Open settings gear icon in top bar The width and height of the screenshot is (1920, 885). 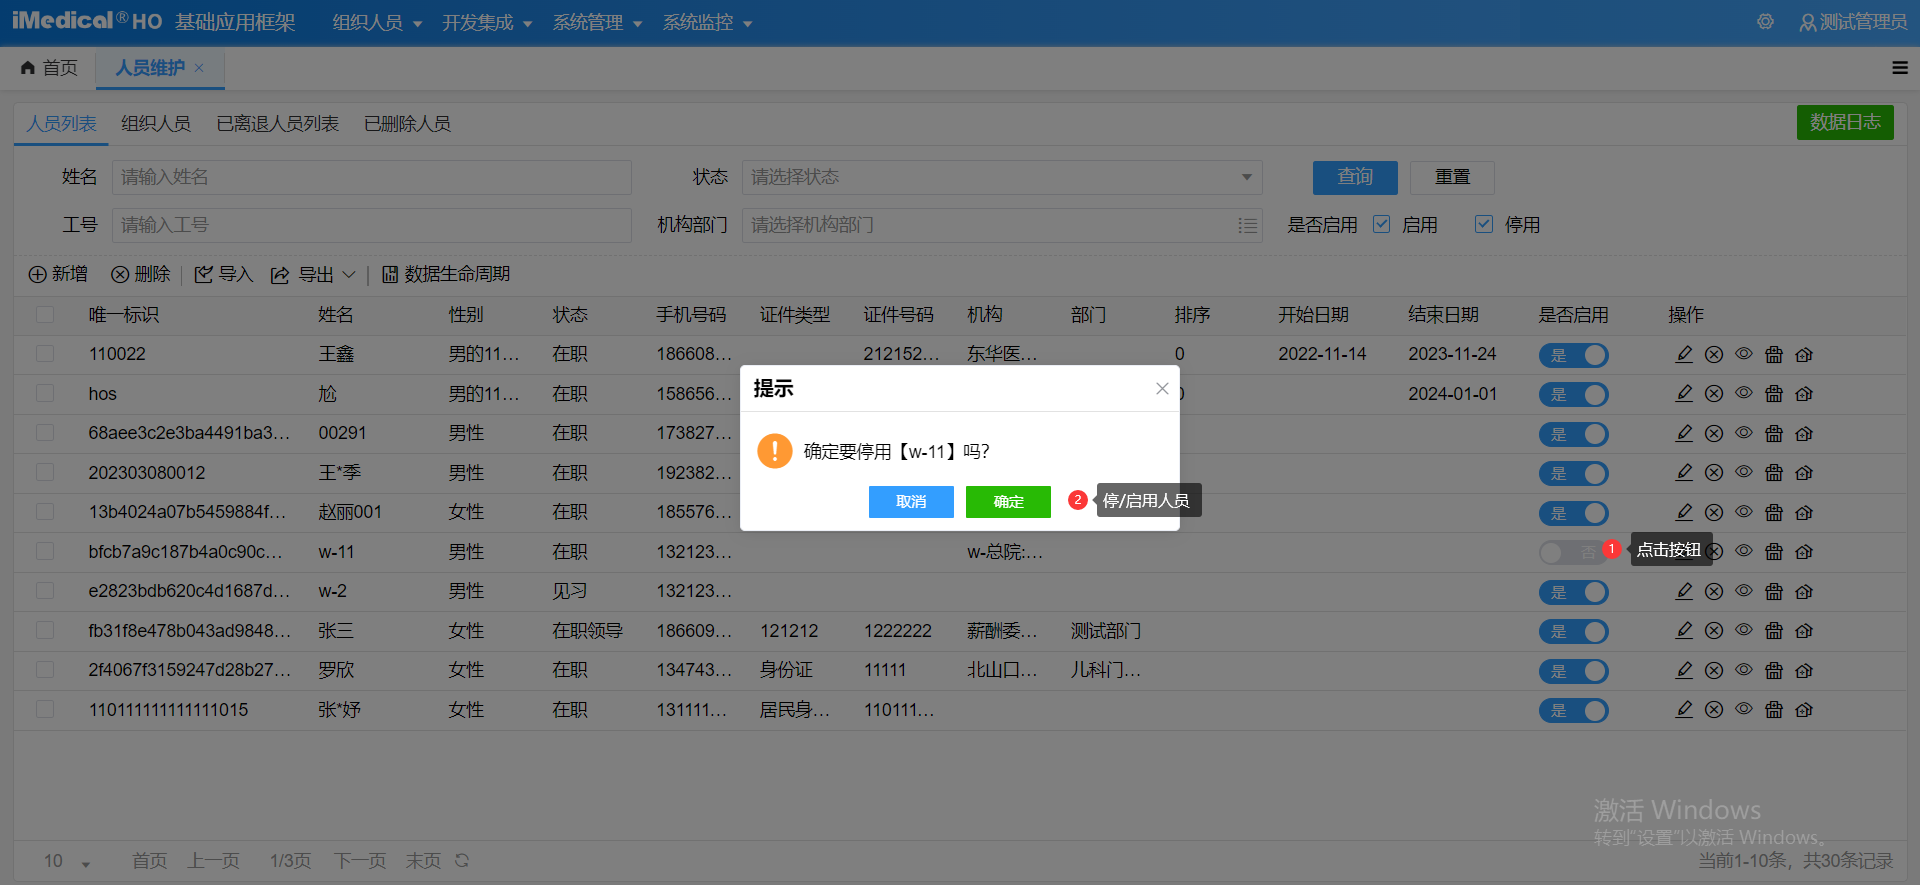[1766, 22]
